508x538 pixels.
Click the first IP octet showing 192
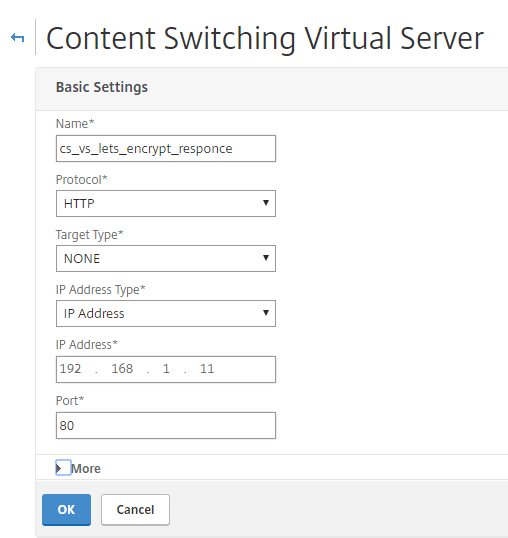pos(71,369)
